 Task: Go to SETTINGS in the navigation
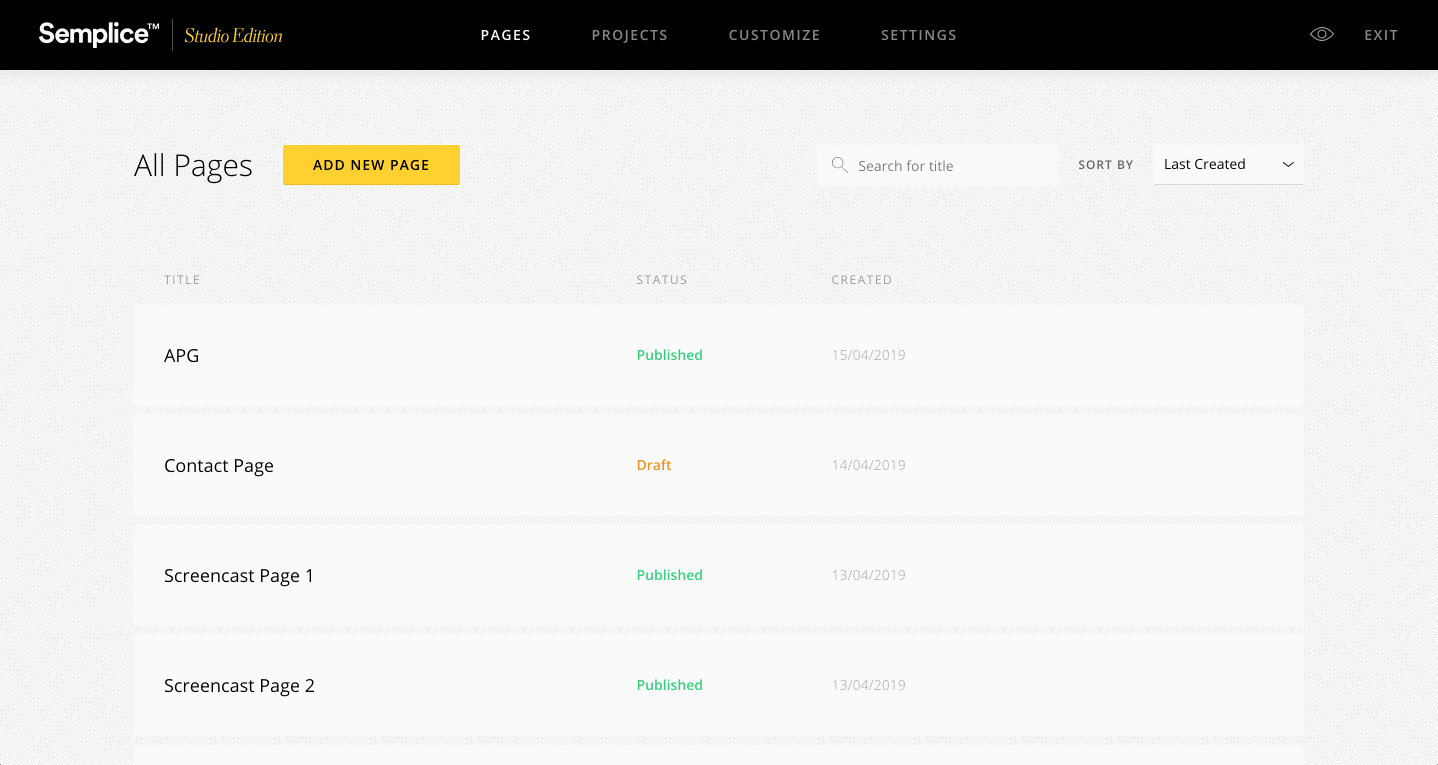point(918,34)
